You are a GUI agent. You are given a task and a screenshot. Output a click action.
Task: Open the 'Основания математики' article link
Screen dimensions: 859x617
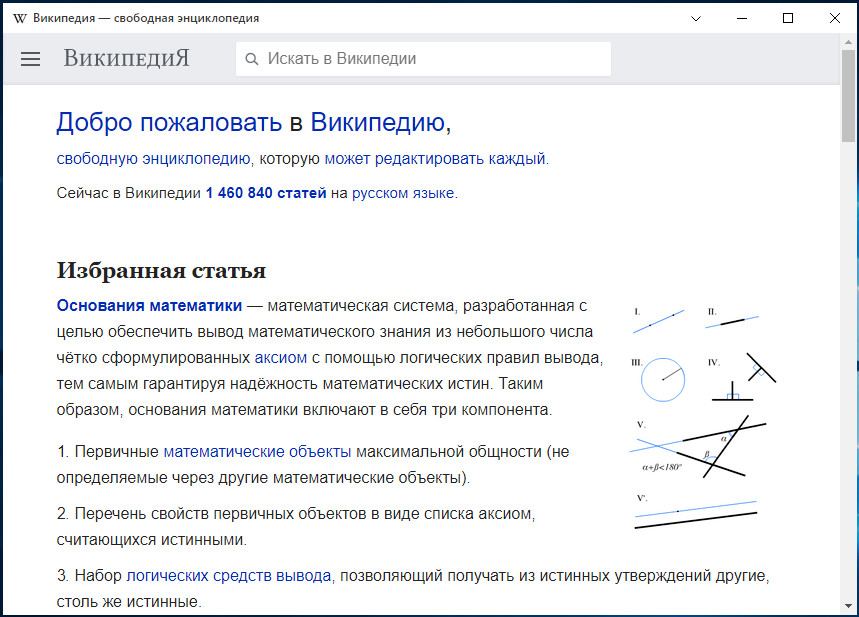149,305
